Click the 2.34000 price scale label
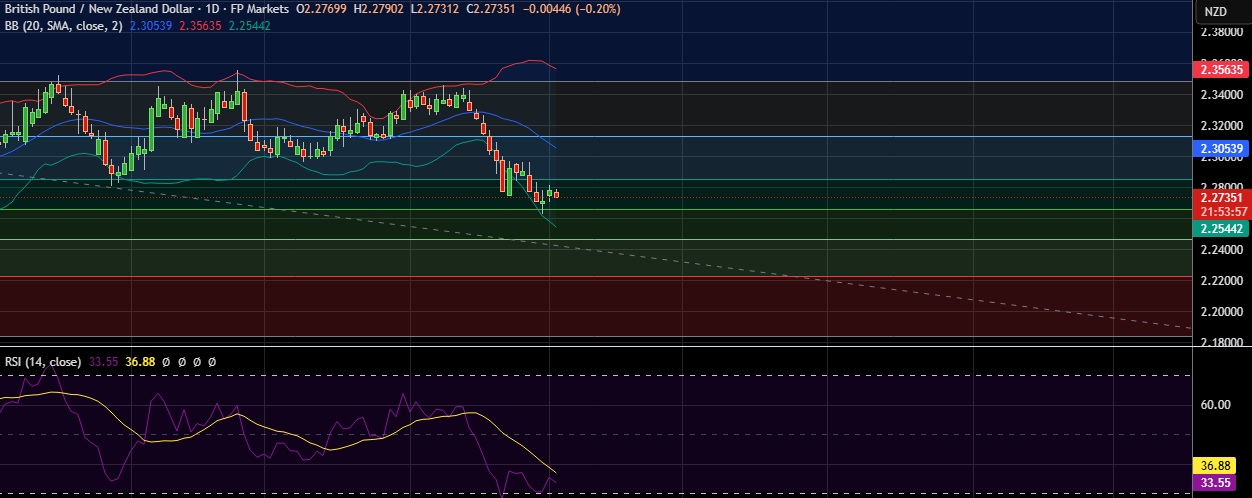 coord(1223,95)
